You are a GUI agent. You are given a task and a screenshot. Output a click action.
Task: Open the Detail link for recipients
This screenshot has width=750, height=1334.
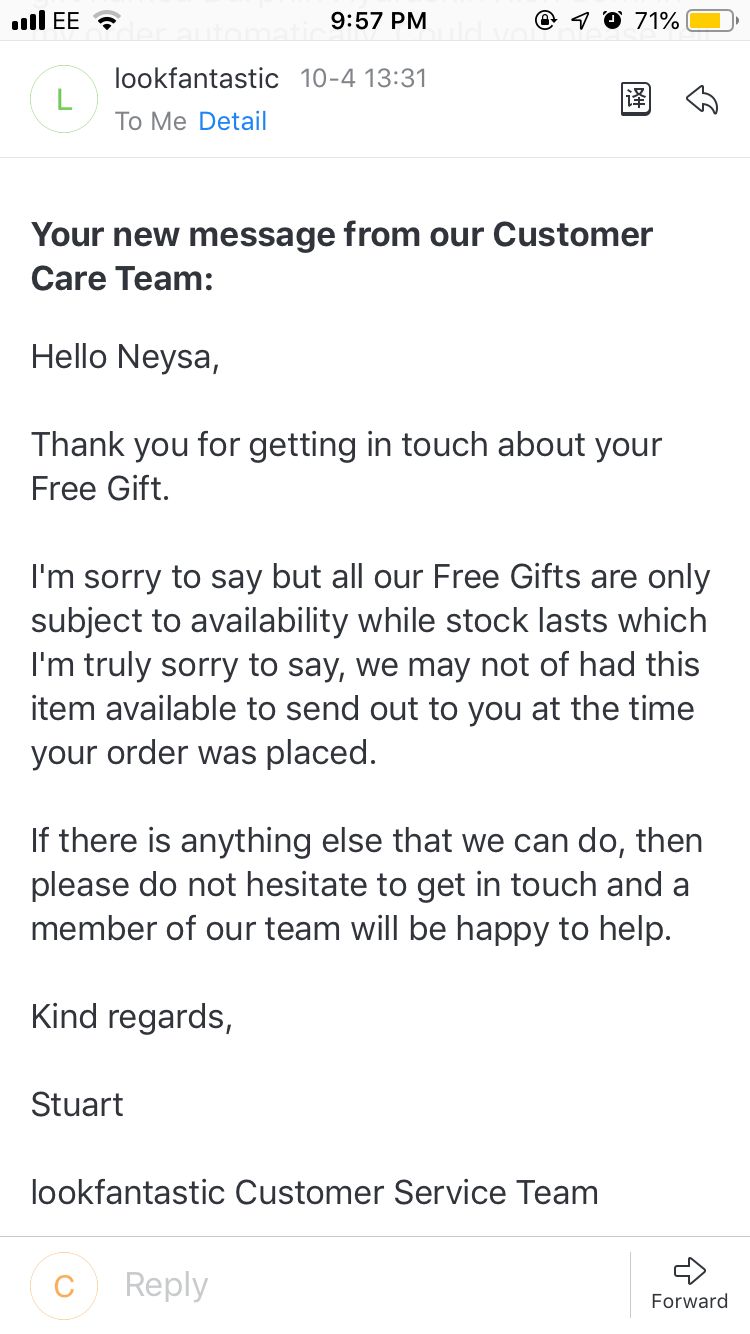(232, 121)
